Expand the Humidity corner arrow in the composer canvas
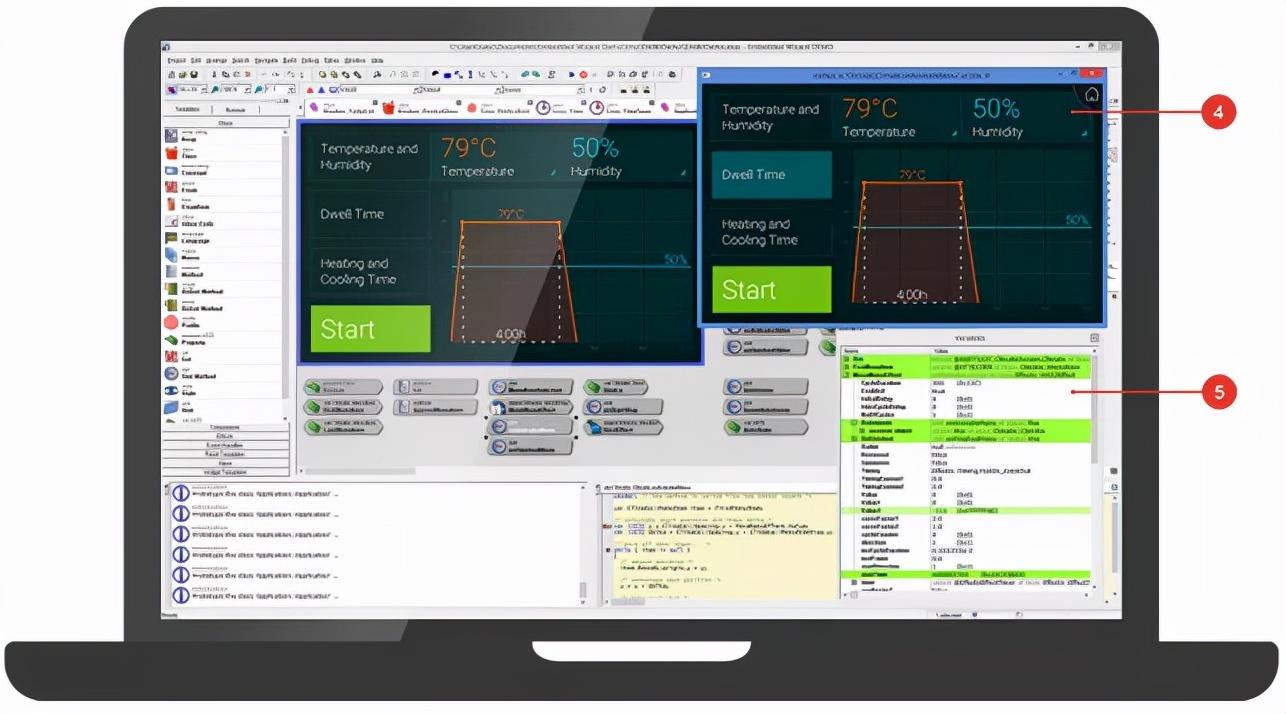Viewport: 1286px width, 714px height. (683, 173)
